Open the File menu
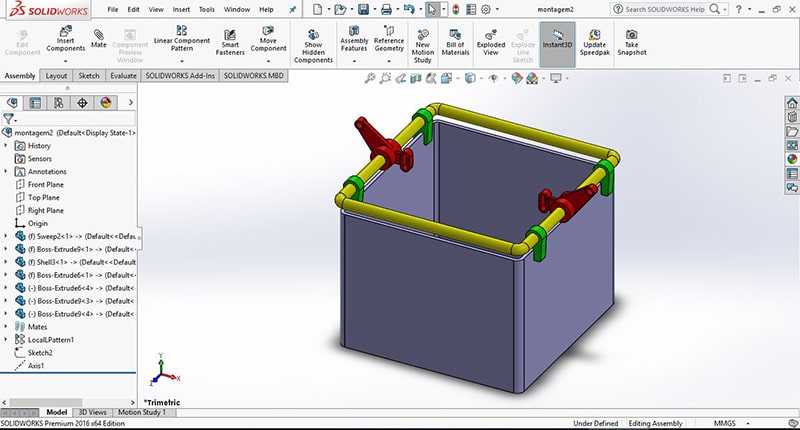Screen dimensions: 800x430 tap(113, 9)
